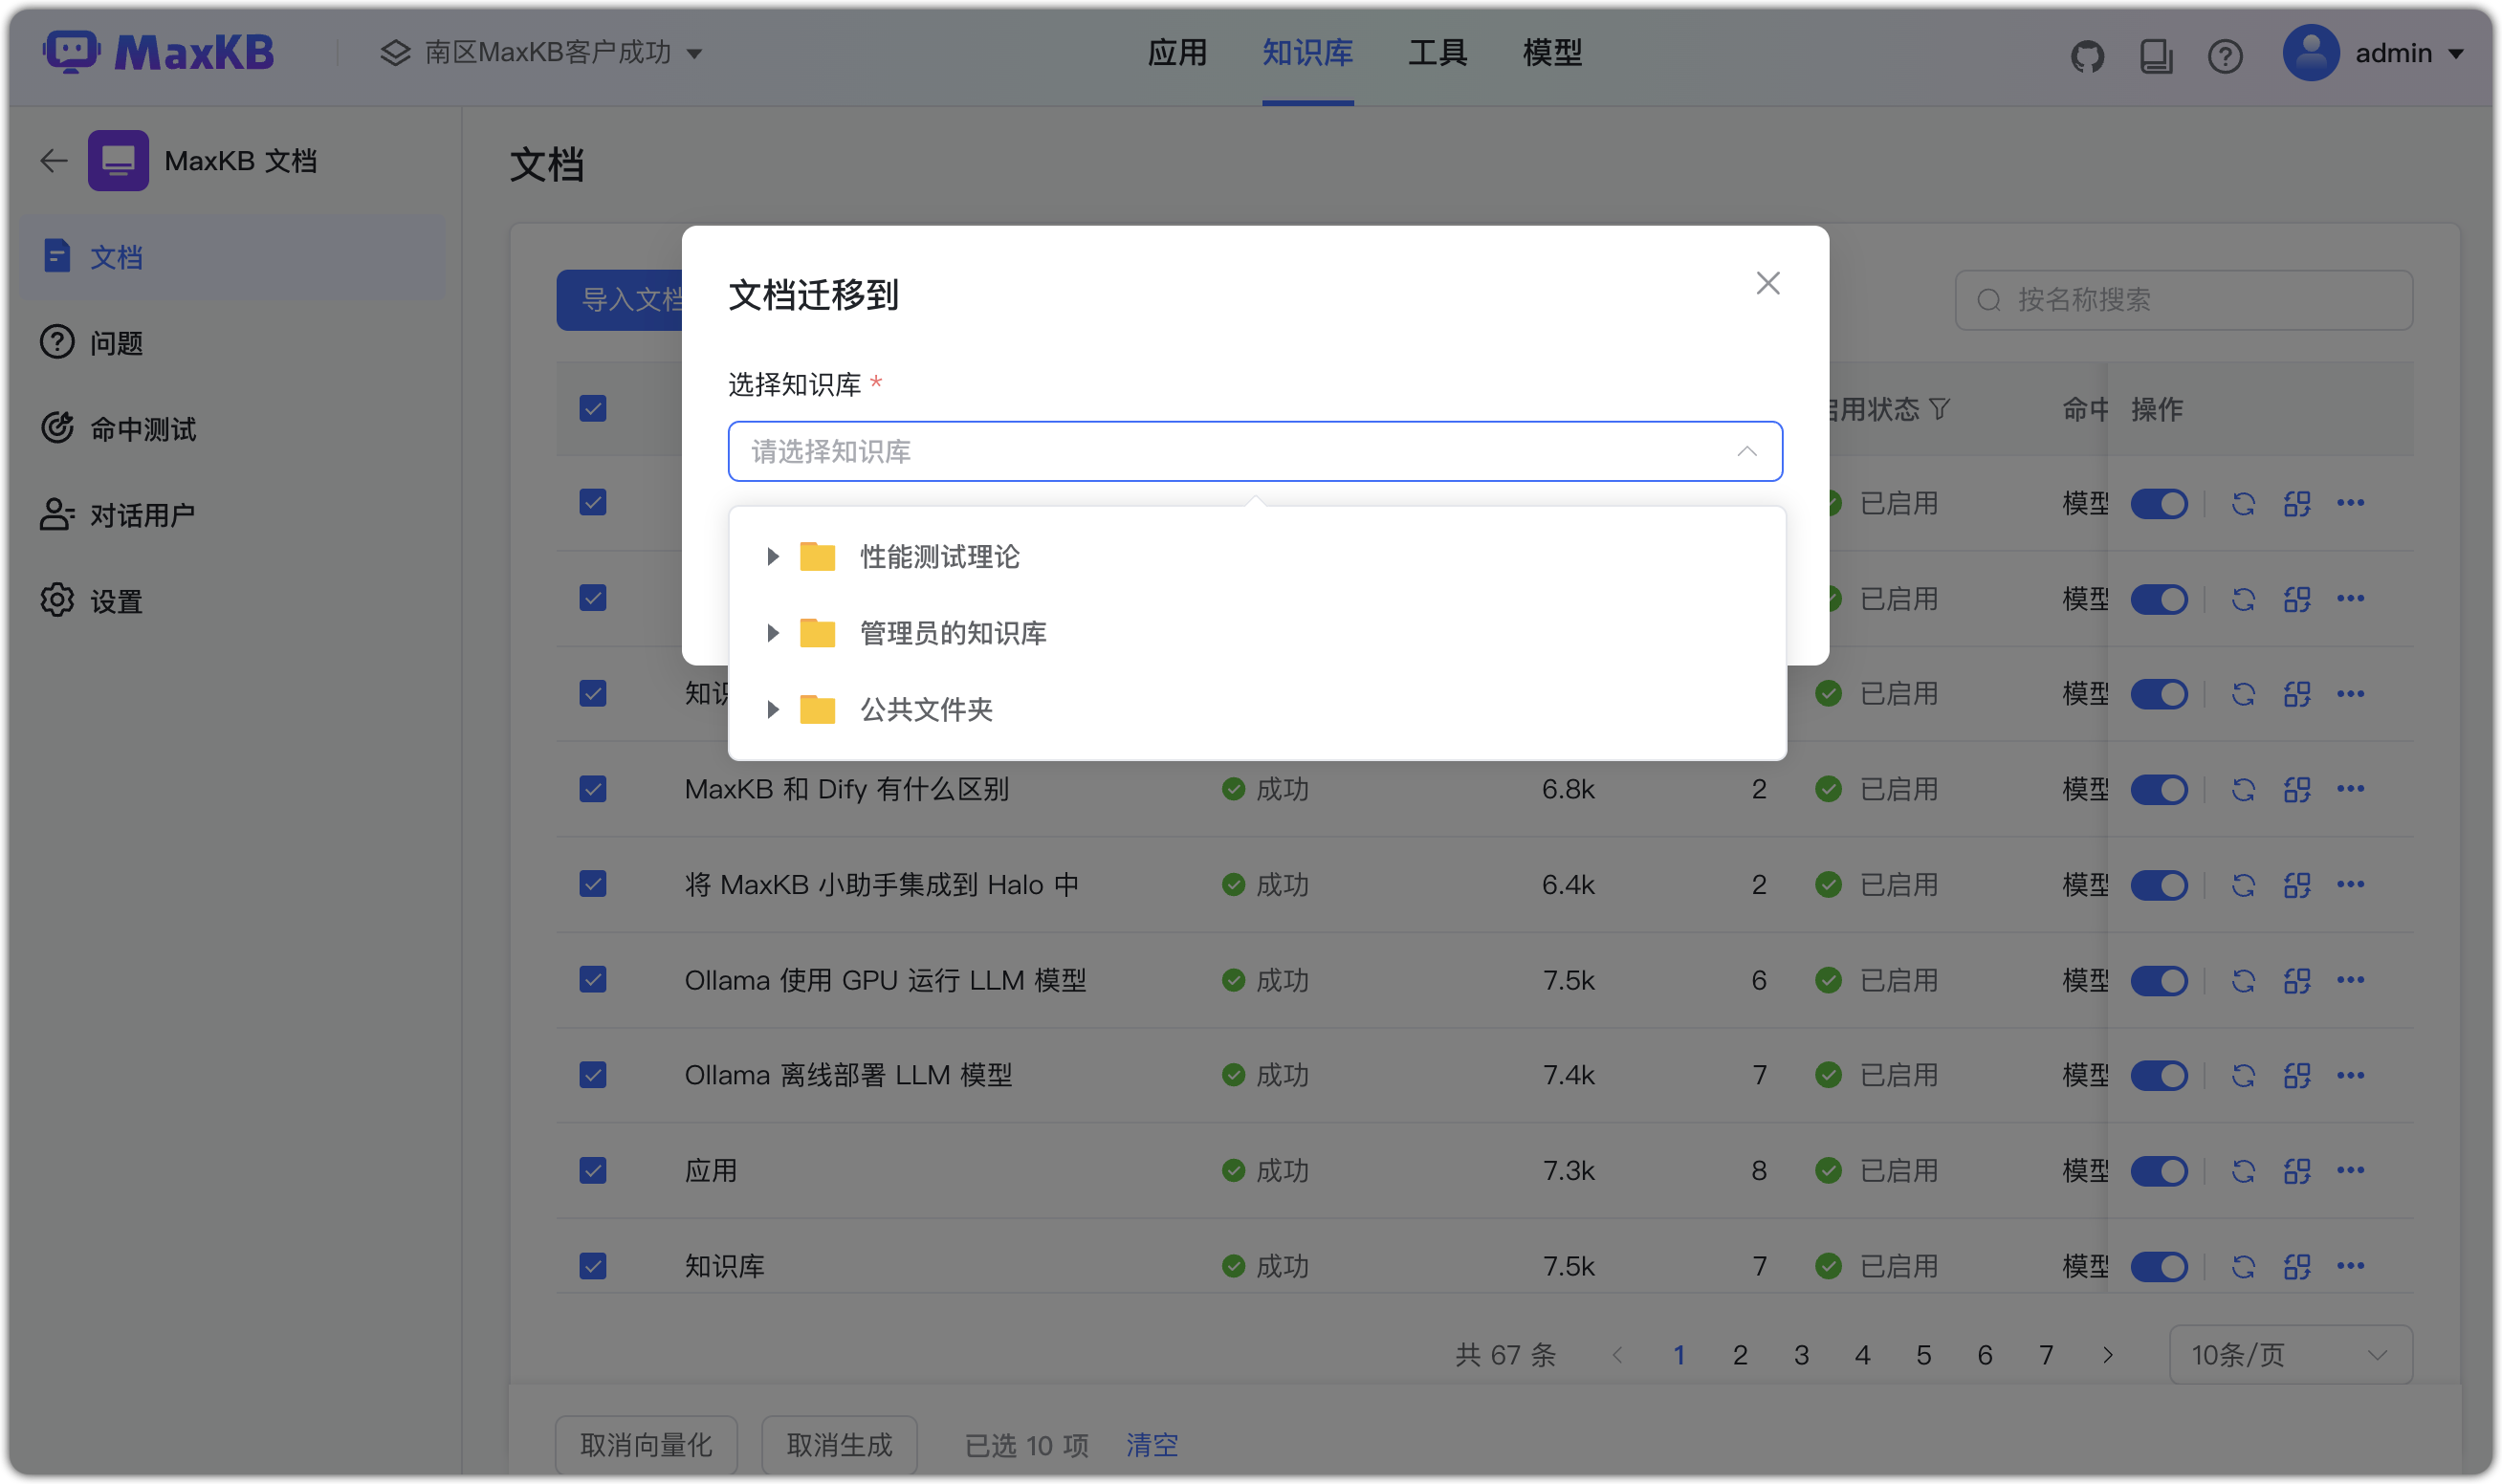
Task: Click generate icon in Ollama 离线部署 row
Action: 2297,1076
